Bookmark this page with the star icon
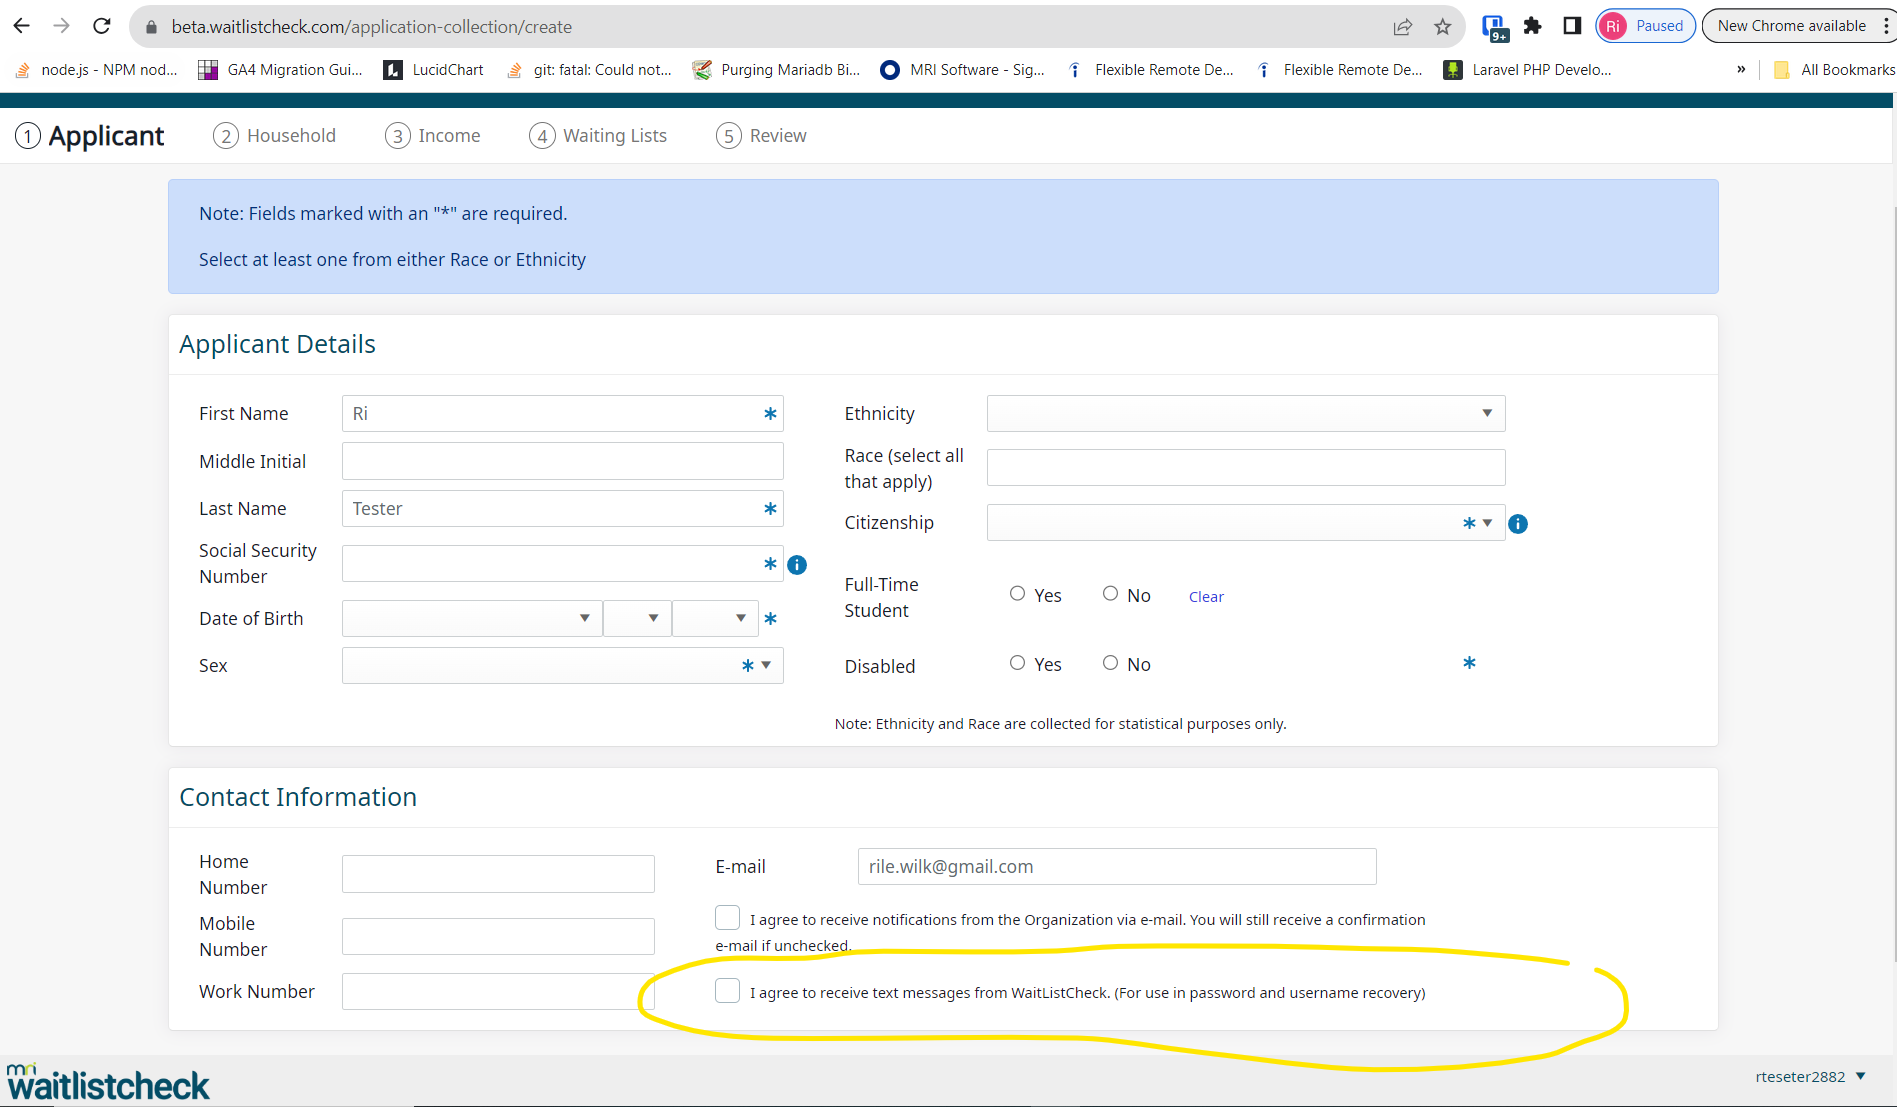Viewport: 1897px width, 1107px height. 1442,27
